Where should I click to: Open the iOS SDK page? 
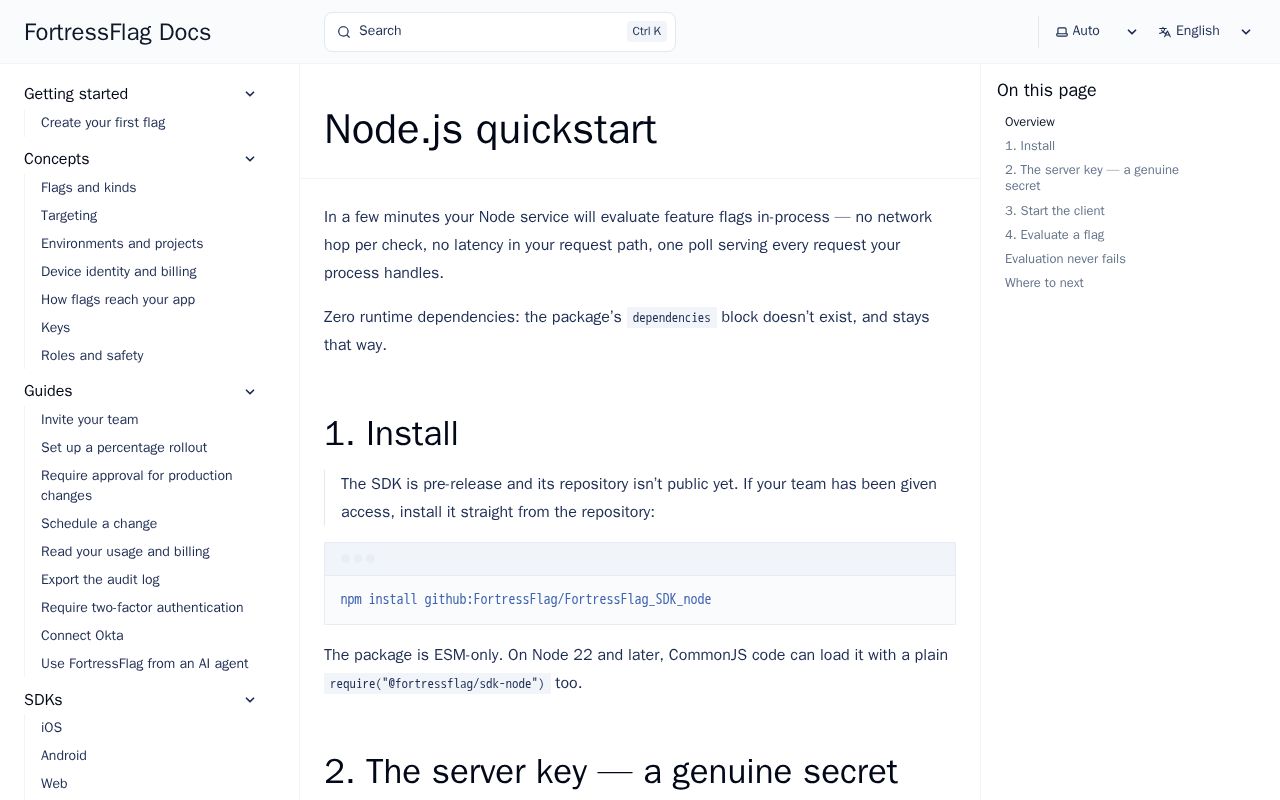pos(51,728)
